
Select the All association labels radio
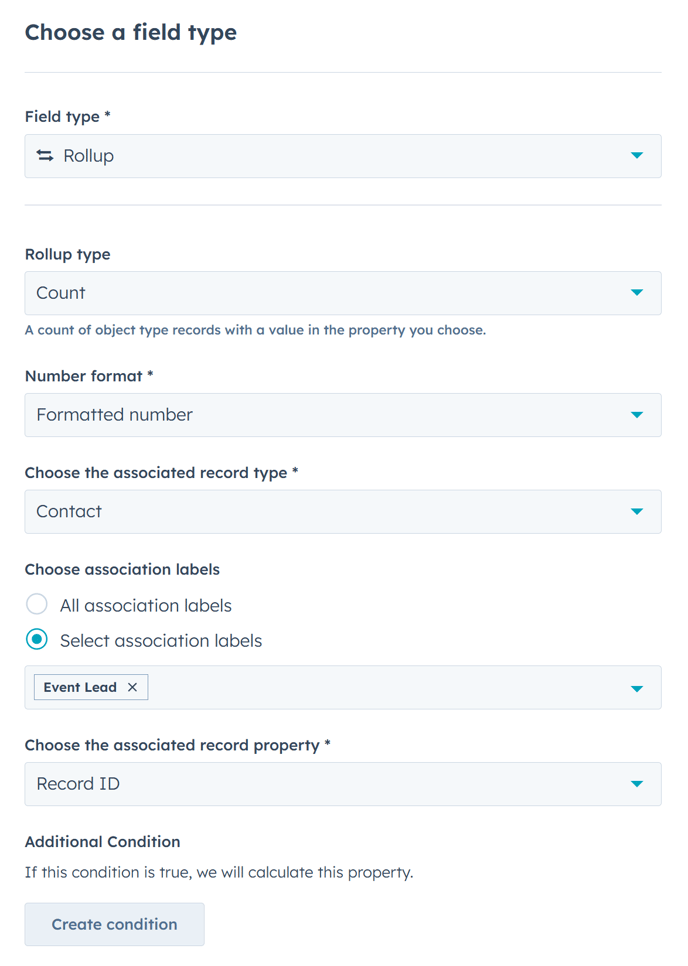tap(37, 605)
